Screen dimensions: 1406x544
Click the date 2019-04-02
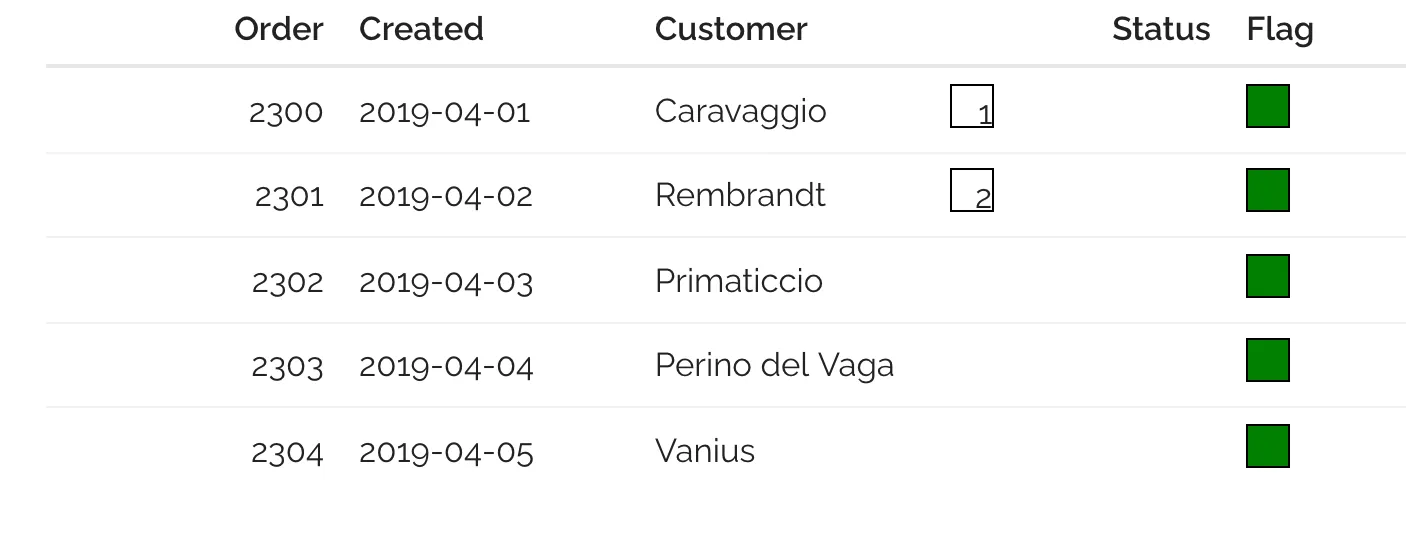pos(445,196)
